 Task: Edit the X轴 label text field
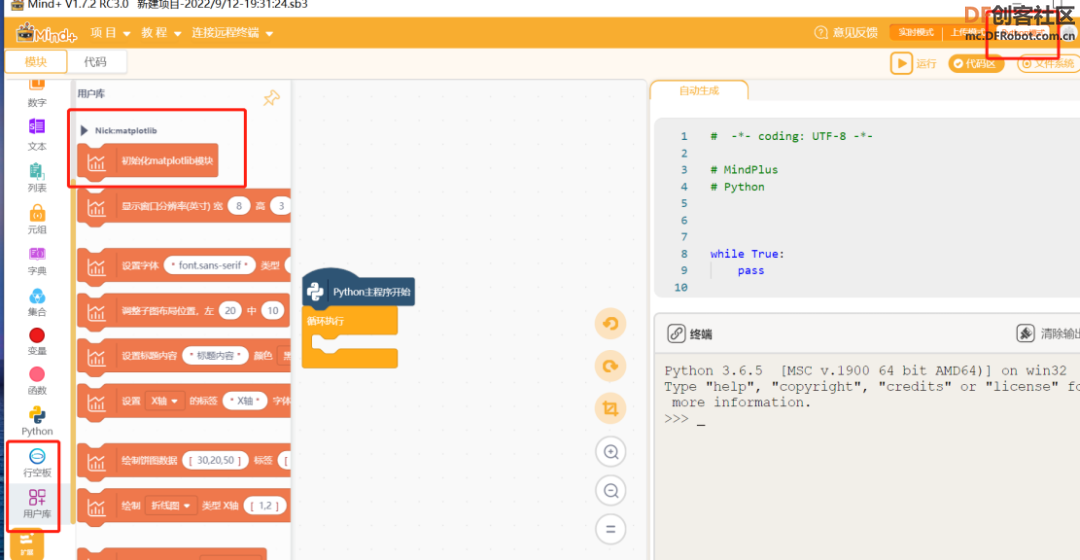[x=245, y=401]
